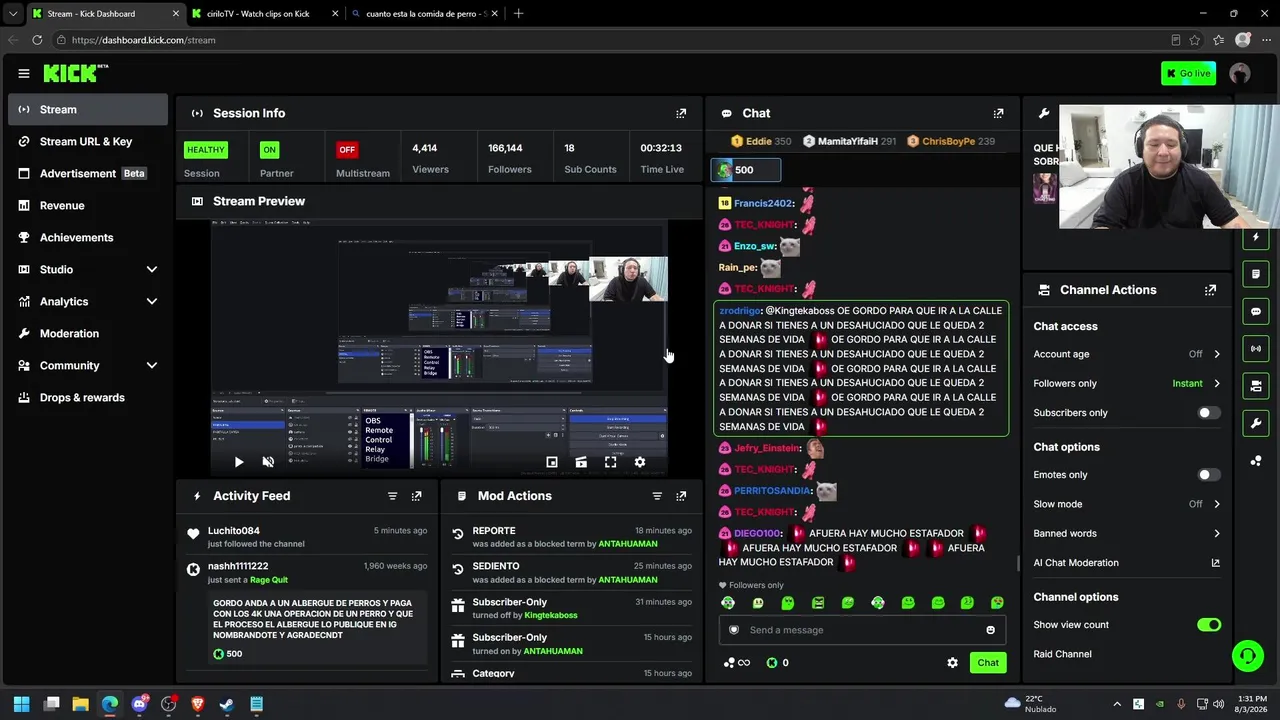
Task: Click the Kick logo in the header
Action: 75,73
